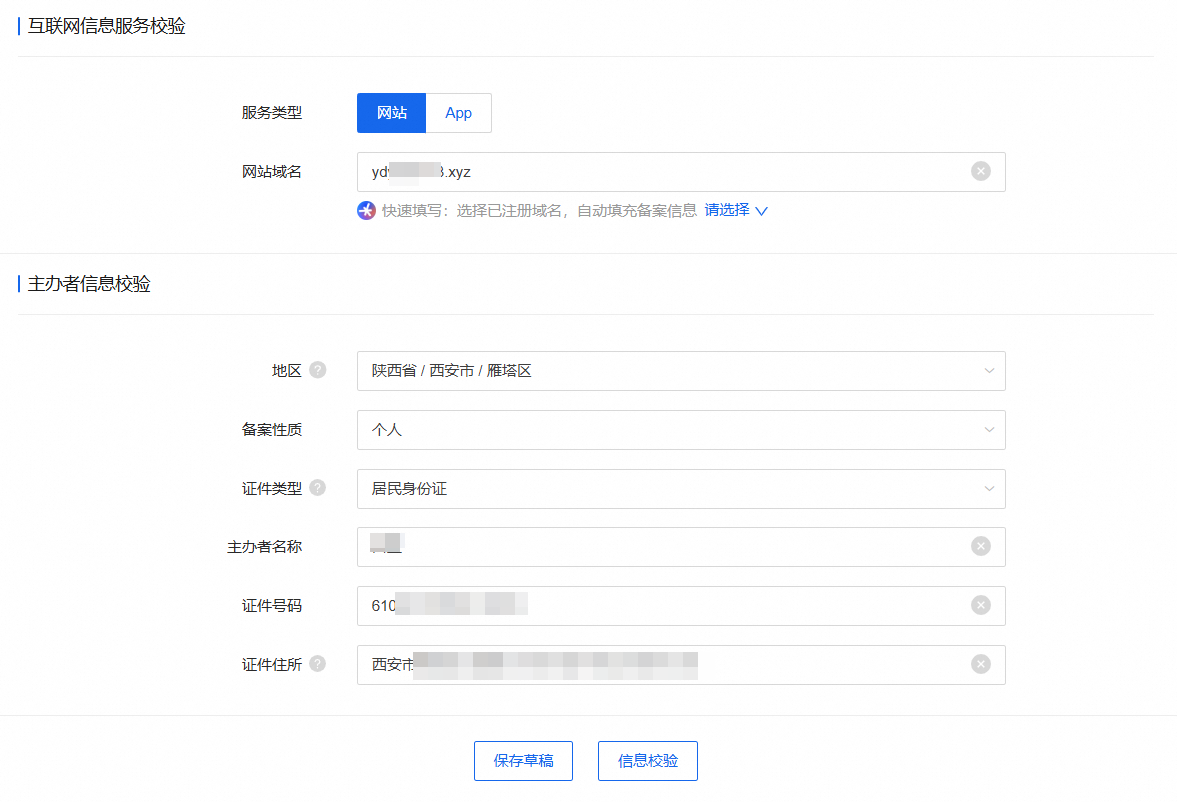Click the 备案性质 label
The width and height of the screenshot is (1177, 802).
(x=272, y=430)
